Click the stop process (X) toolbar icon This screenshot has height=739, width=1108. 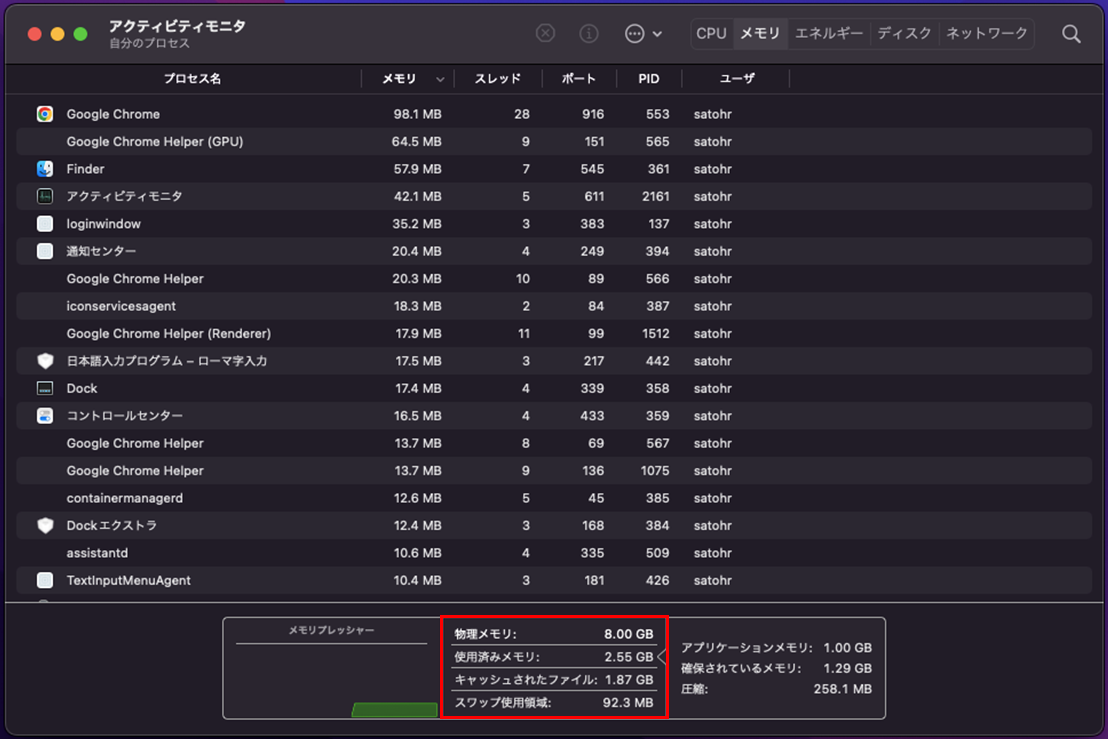pos(545,33)
